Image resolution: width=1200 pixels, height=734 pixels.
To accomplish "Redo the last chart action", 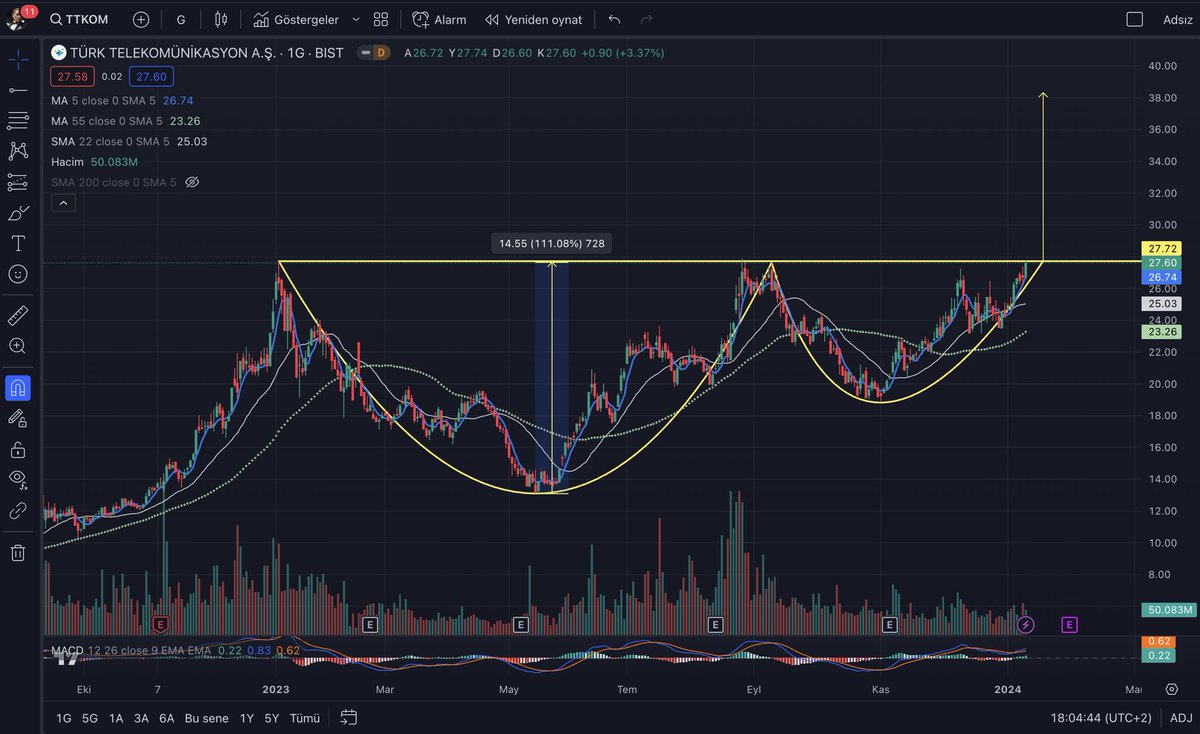I will (x=646, y=19).
